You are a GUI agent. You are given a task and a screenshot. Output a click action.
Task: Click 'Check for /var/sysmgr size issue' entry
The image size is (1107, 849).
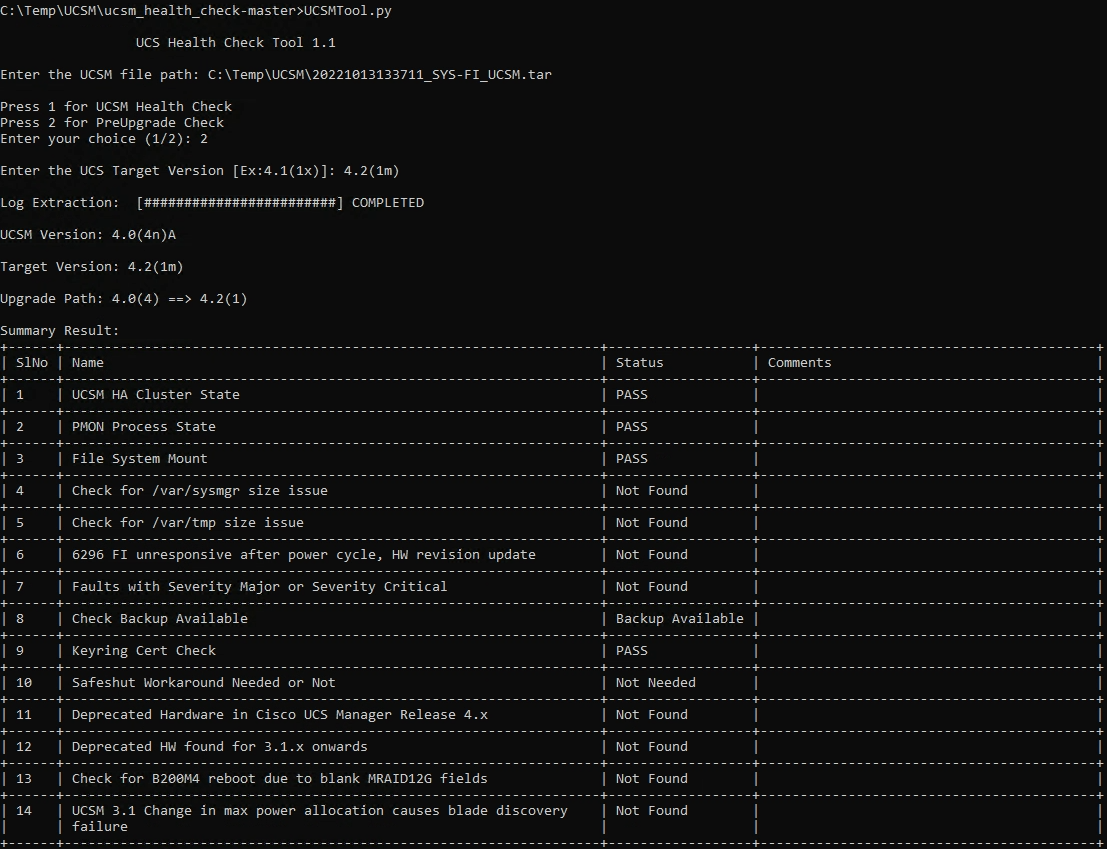(x=199, y=491)
